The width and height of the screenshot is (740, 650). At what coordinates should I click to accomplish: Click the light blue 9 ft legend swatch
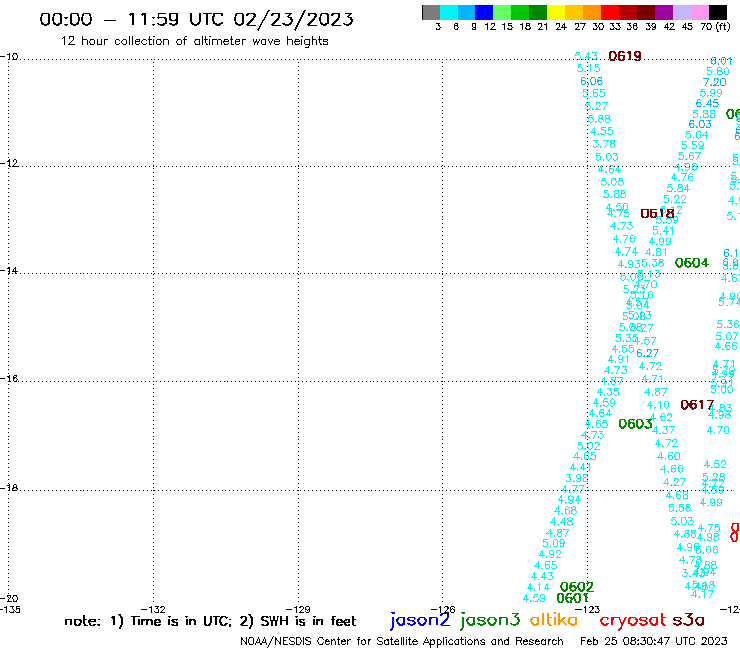point(466,12)
